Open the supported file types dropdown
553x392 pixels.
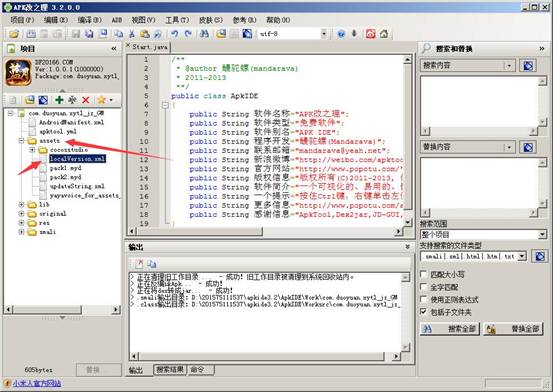coord(522,256)
